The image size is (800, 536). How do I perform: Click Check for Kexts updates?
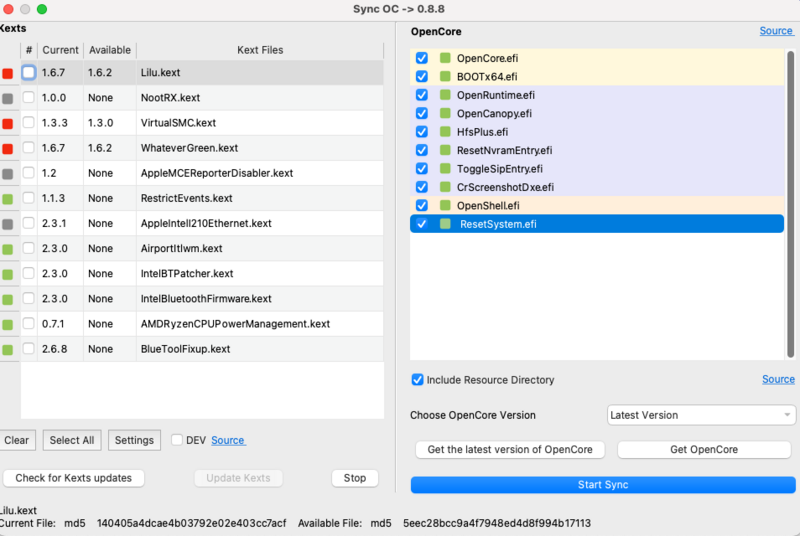(74, 478)
